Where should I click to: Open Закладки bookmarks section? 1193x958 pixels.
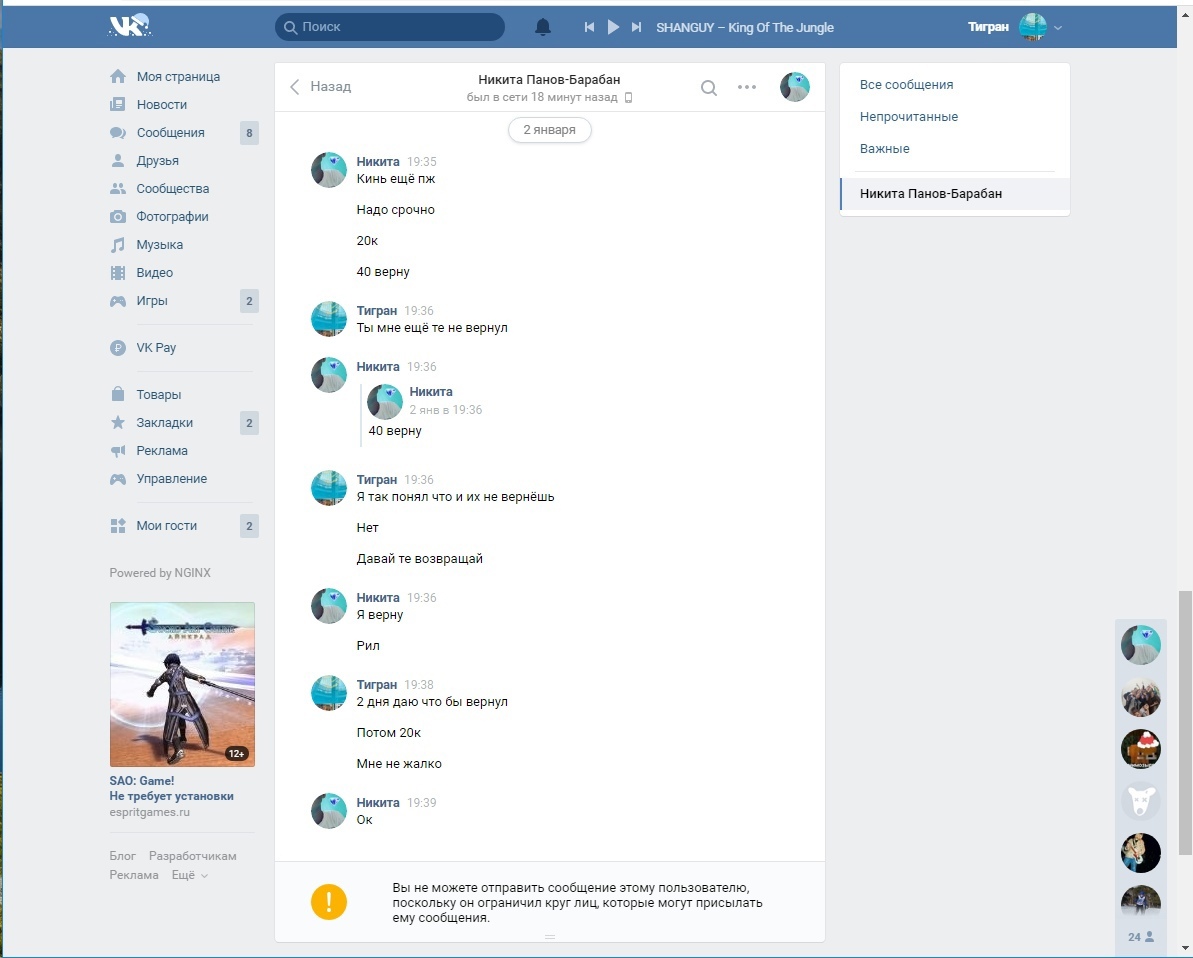[165, 423]
